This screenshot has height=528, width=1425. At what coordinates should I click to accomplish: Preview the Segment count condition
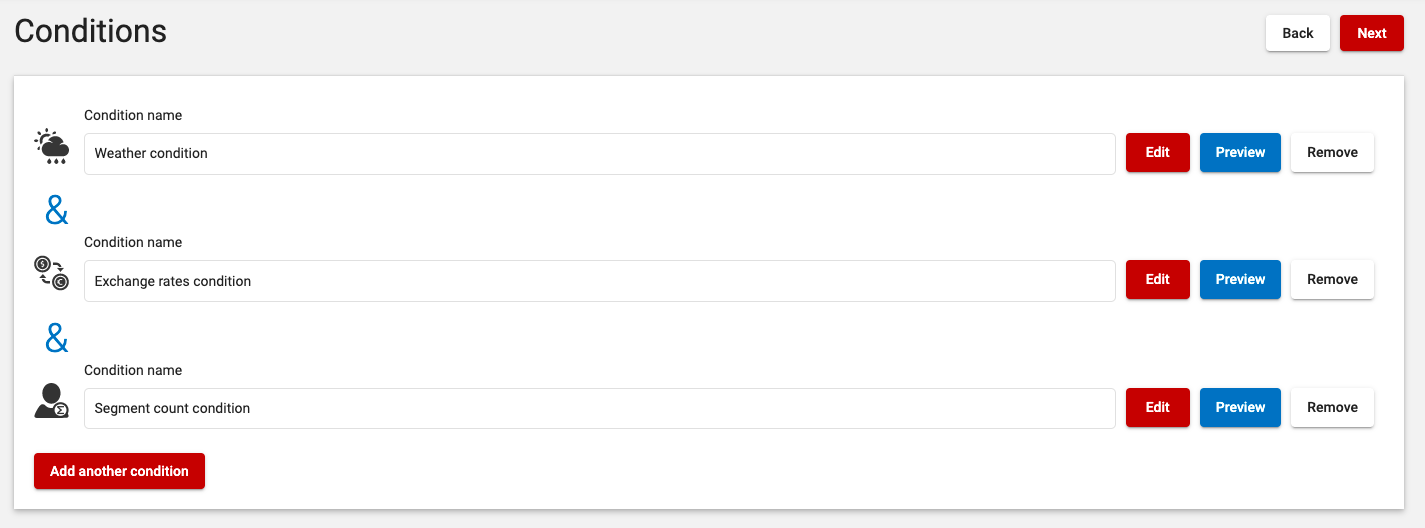tap(1240, 408)
